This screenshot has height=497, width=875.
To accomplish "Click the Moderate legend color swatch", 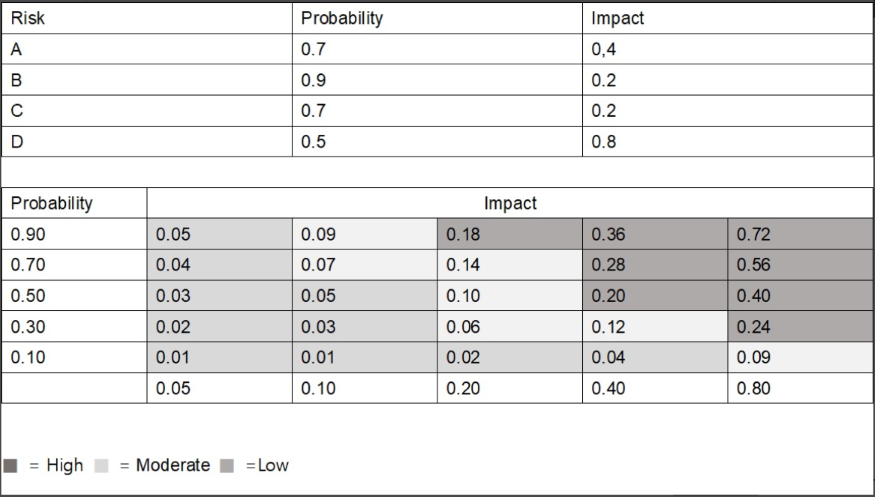I will coord(103,466).
